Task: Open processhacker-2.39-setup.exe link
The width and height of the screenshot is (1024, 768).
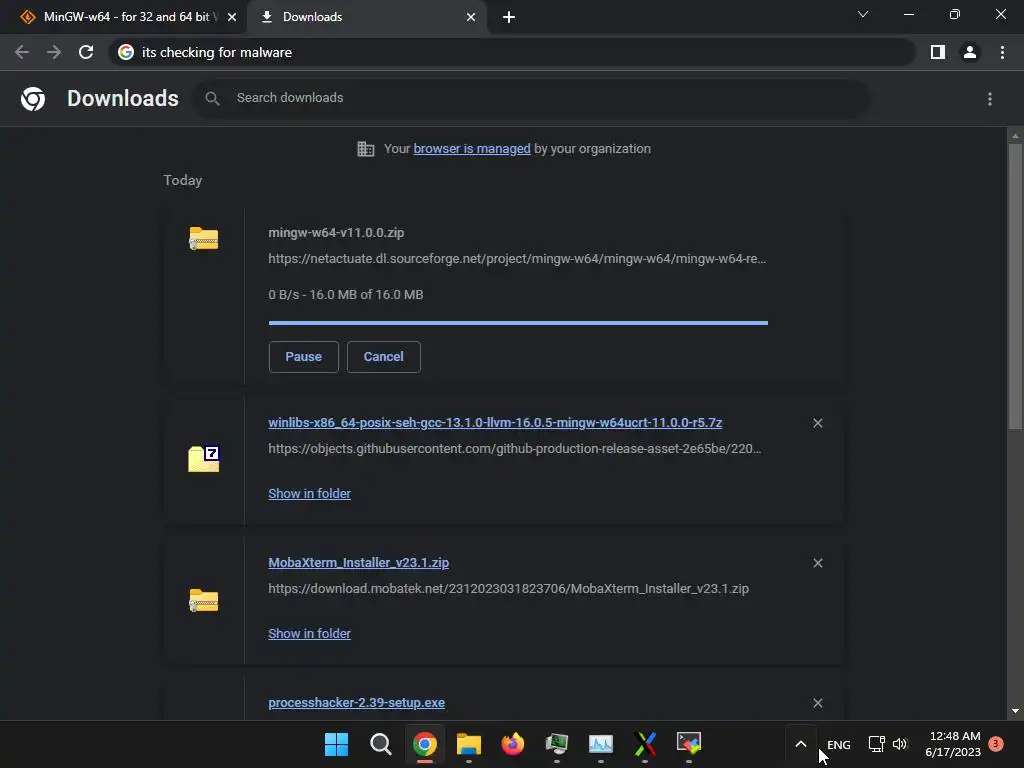Action: point(357,703)
